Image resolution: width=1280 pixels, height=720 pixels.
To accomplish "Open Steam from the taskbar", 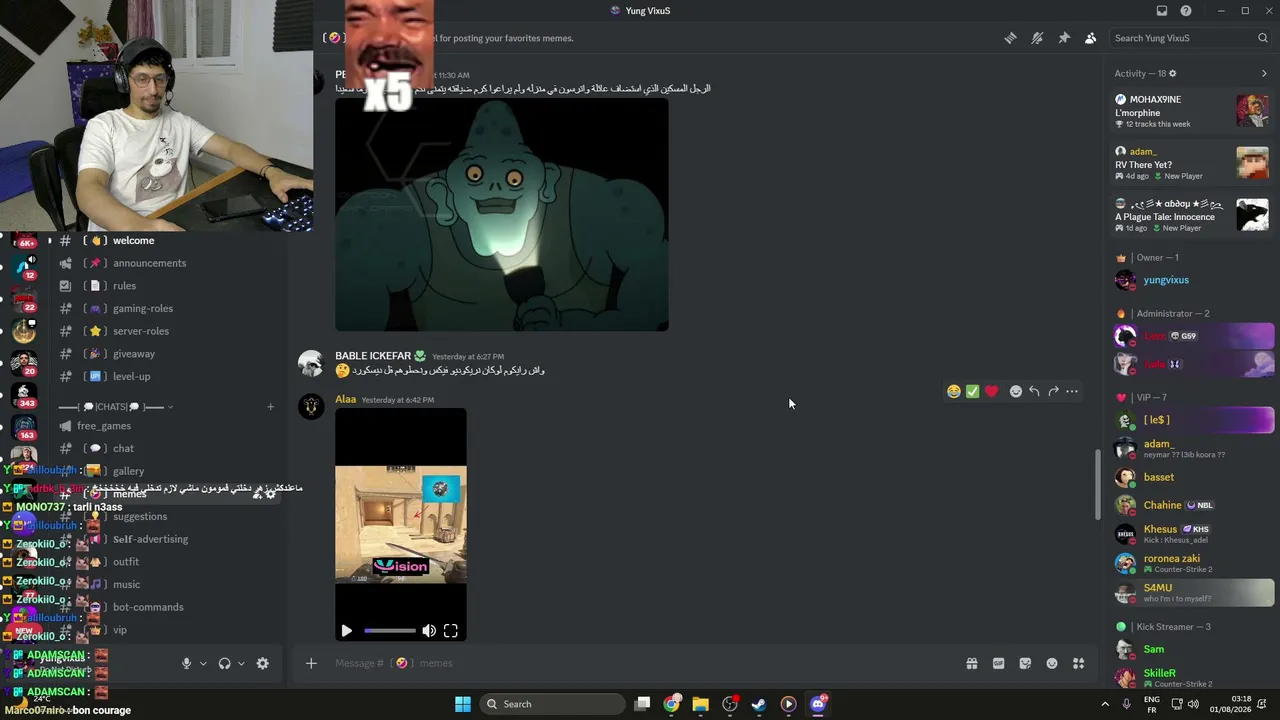I will [x=759, y=704].
